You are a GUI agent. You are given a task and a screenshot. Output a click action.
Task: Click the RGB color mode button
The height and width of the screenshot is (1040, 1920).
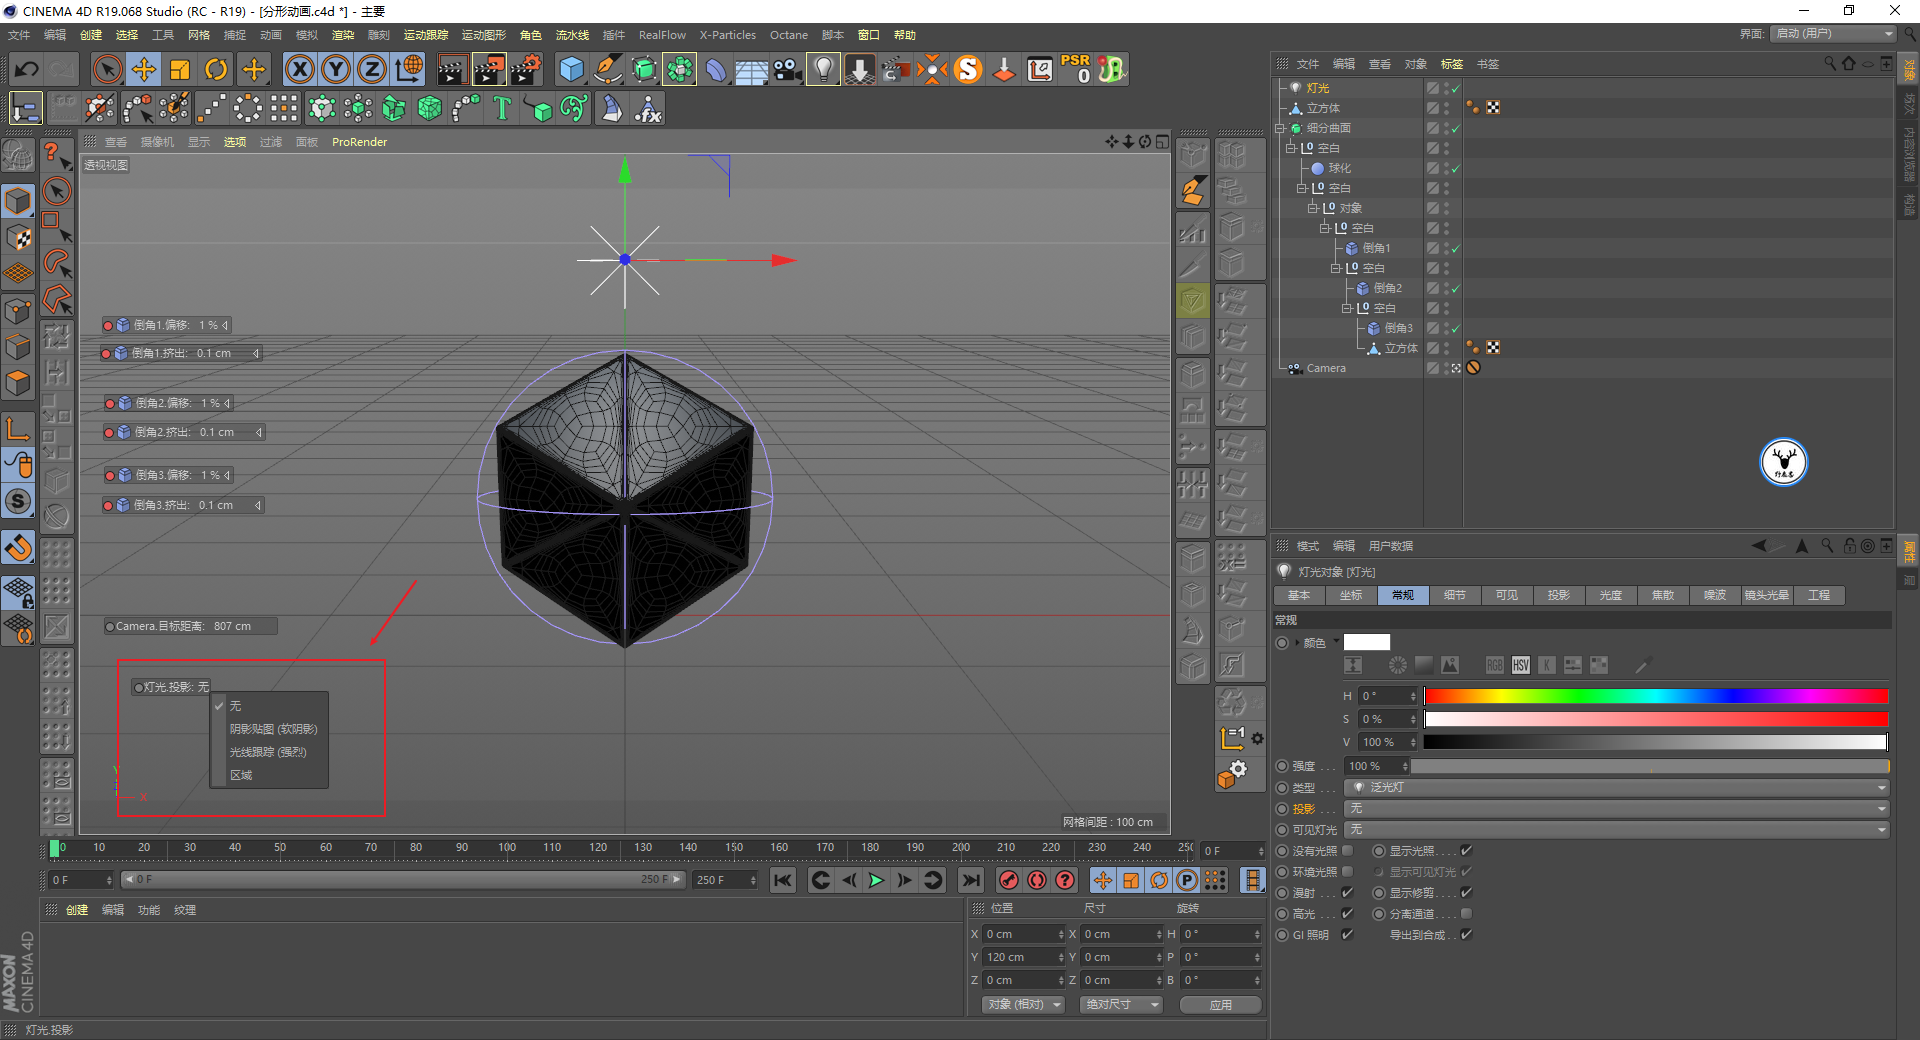pos(1495,665)
